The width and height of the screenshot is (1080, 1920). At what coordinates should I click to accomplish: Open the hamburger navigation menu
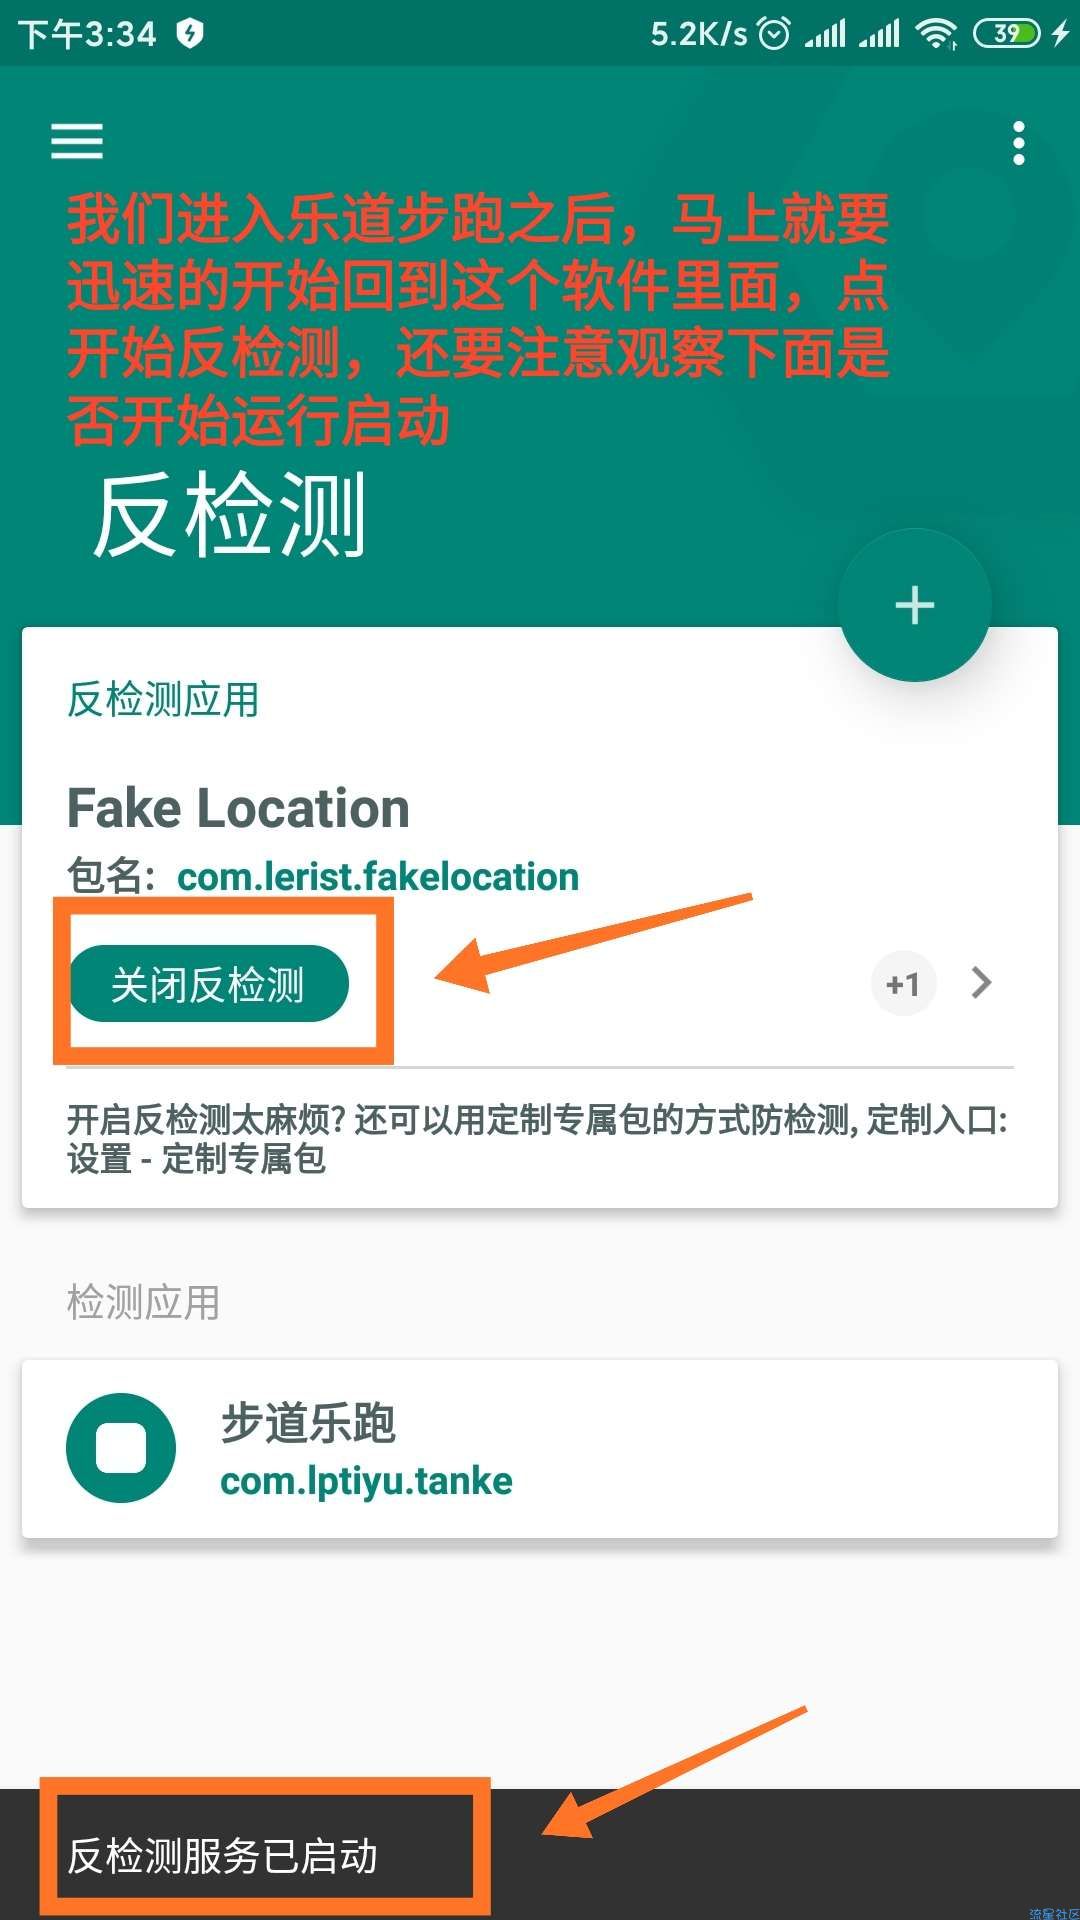(77, 141)
